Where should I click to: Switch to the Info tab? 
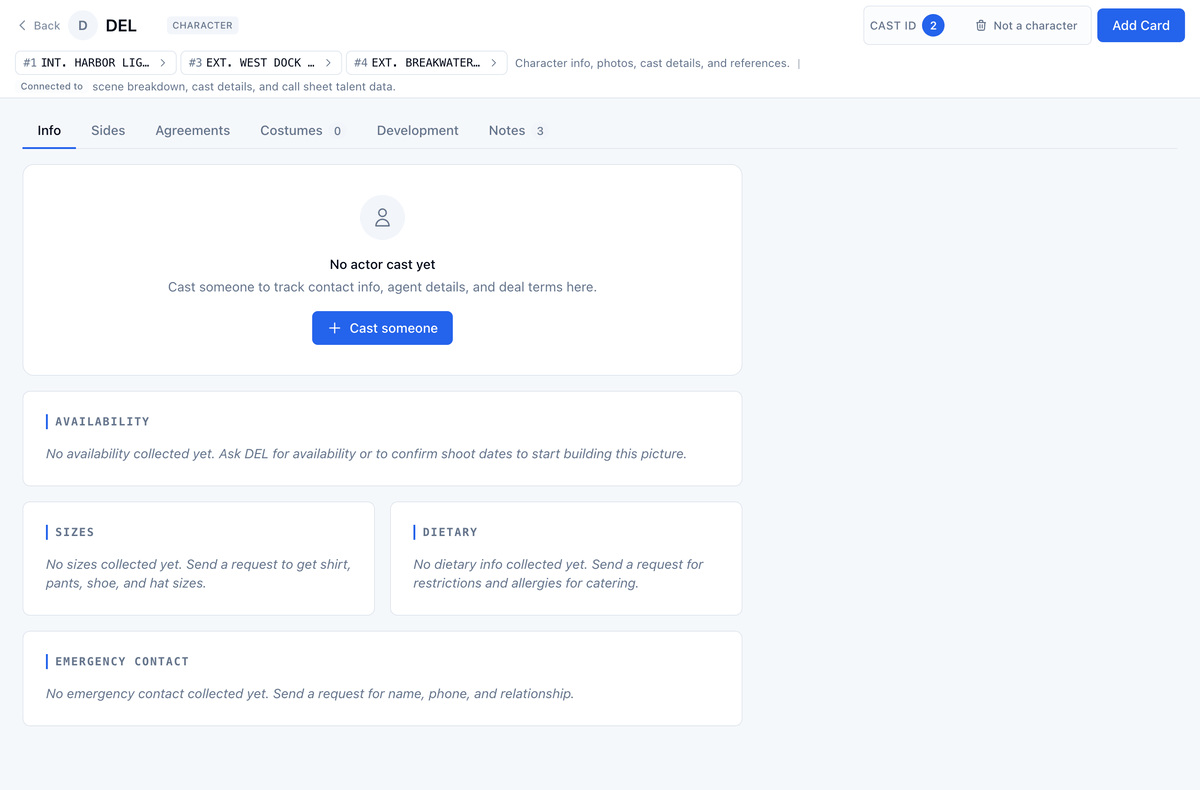tap(49, 131)
